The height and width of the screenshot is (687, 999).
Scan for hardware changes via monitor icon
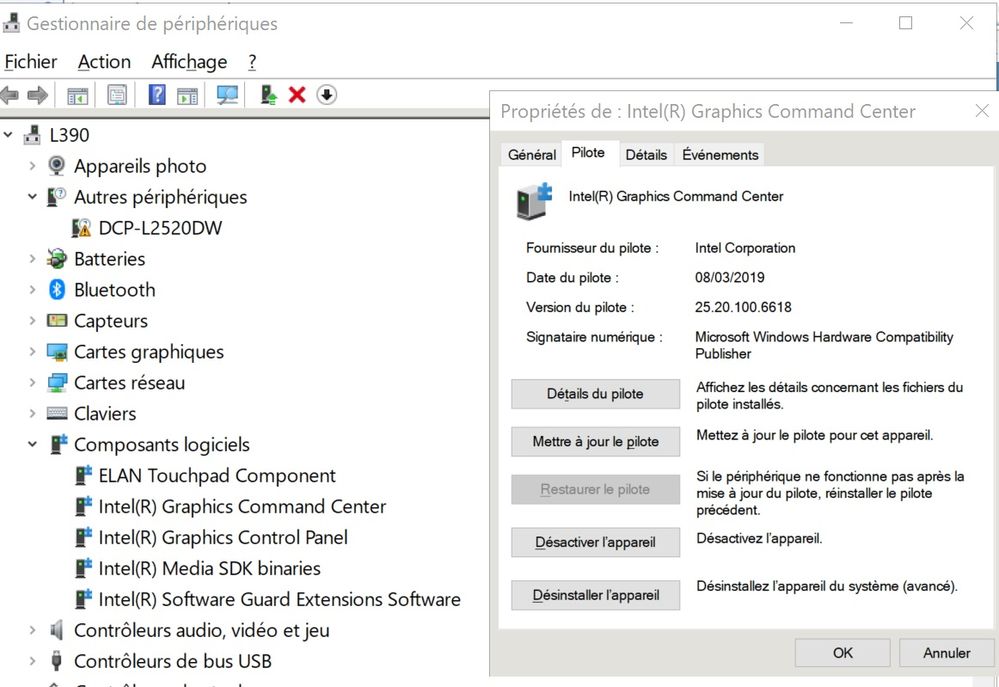227,96
